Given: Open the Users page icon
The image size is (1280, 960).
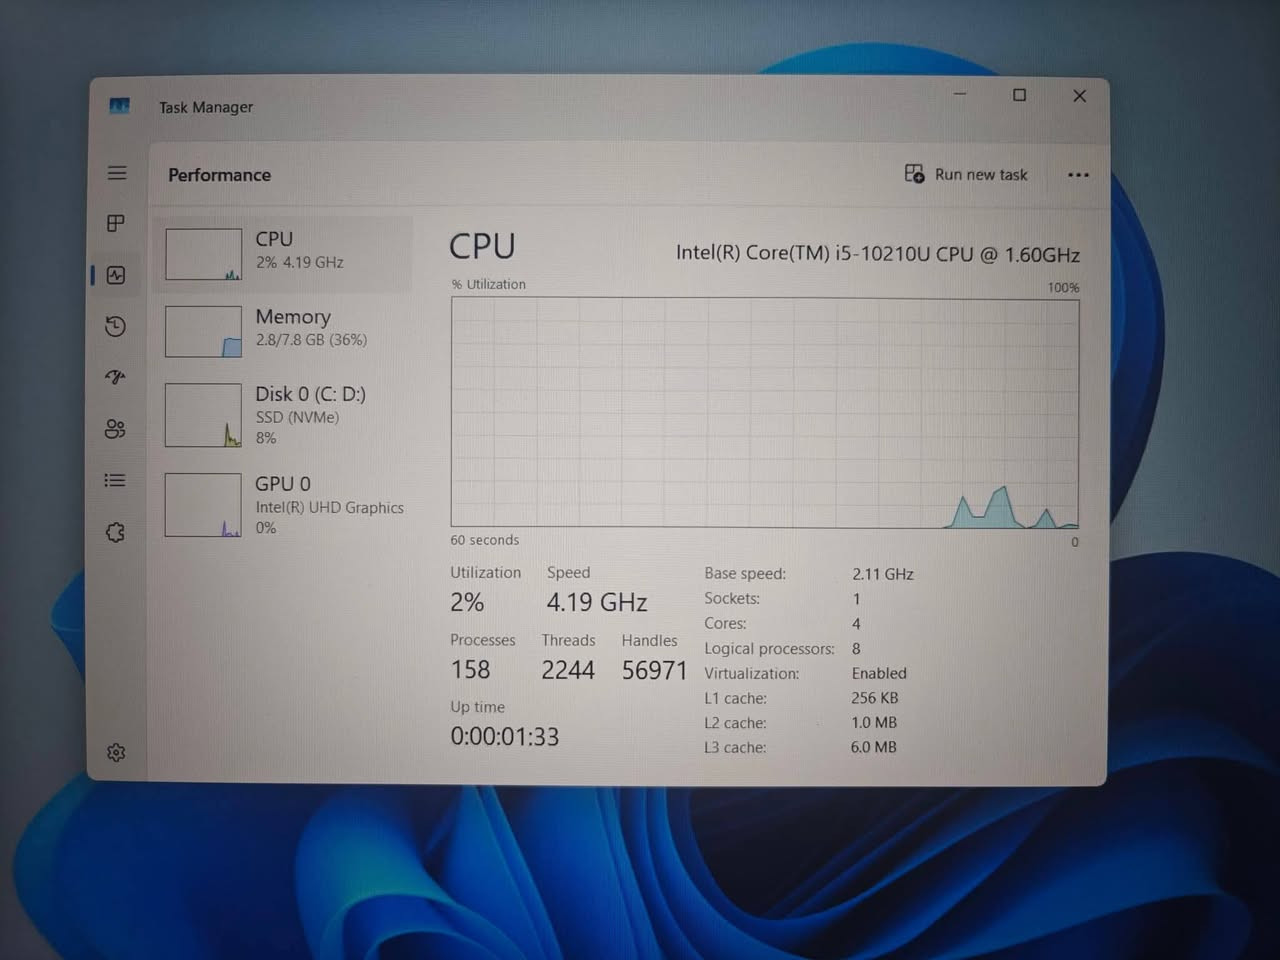Looking at the screenshot, I should 116,429.
